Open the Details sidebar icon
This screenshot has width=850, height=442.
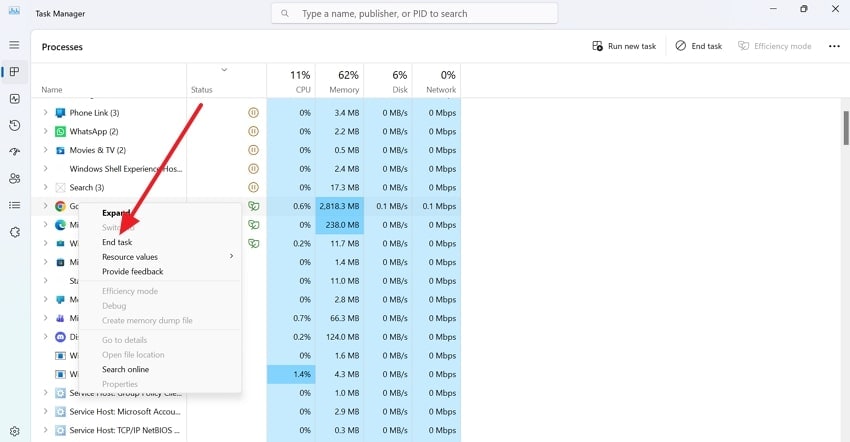coord(15,205)
